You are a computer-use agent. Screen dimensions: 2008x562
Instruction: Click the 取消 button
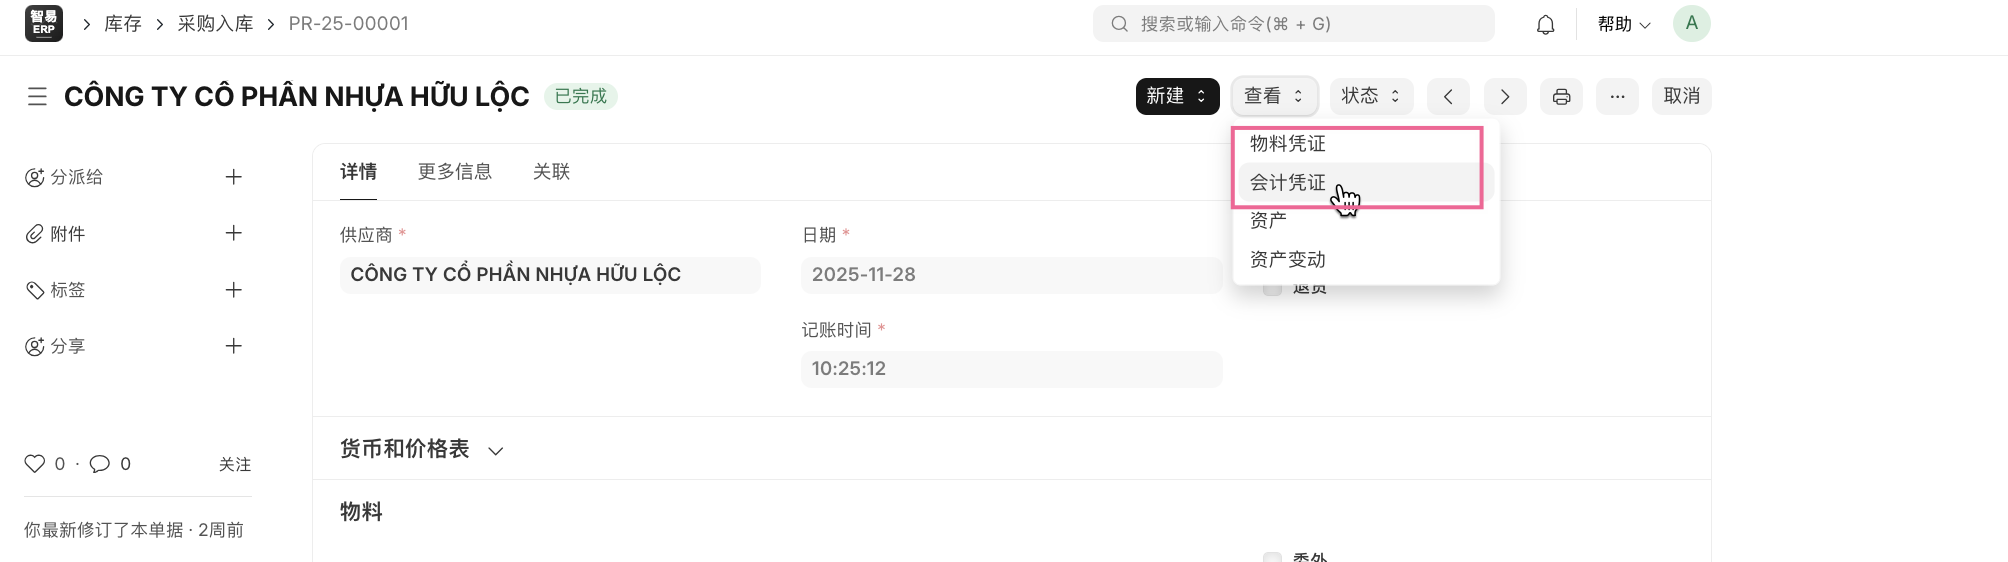[x=1681, y=96]
